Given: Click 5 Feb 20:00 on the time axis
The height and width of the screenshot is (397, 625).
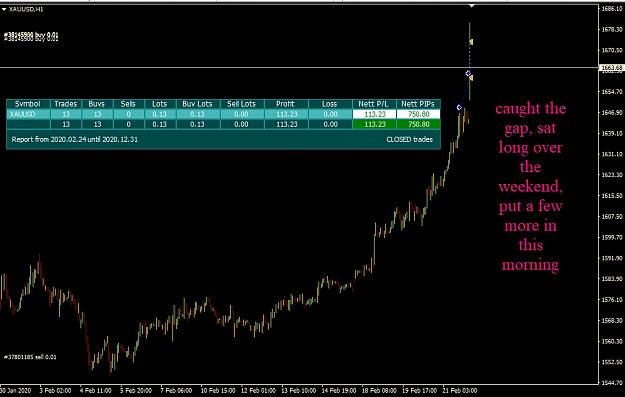Looking at the screenshot, I should tap(136, 391).
